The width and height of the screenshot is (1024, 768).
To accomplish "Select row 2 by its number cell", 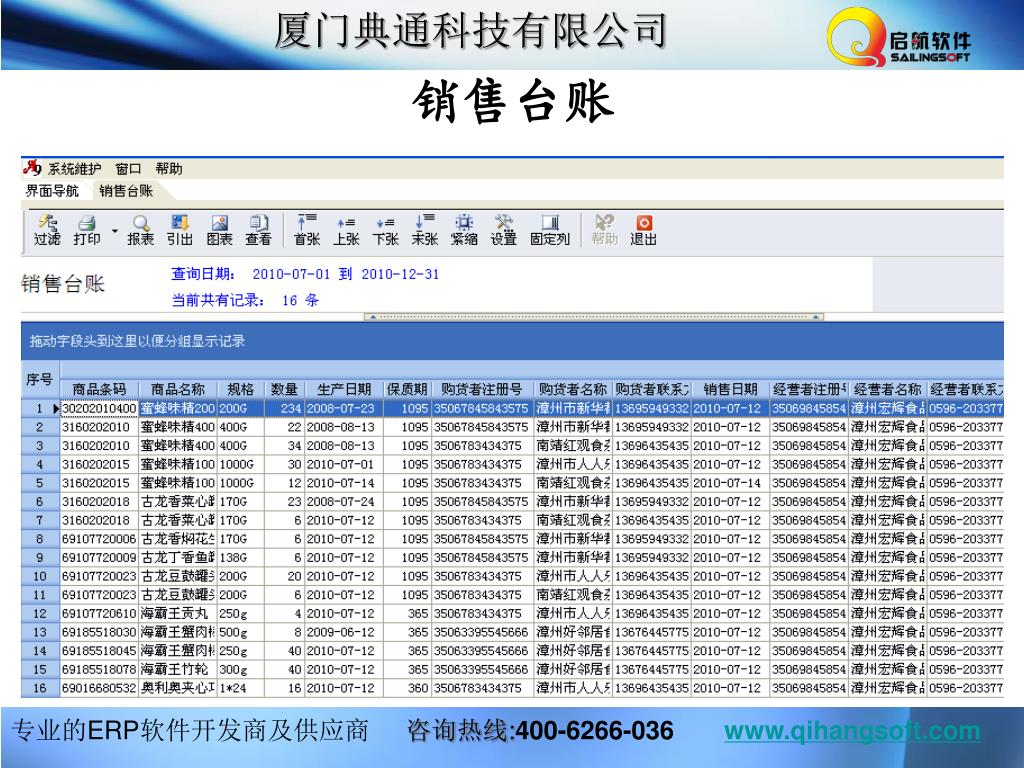I will coord(40,426).
